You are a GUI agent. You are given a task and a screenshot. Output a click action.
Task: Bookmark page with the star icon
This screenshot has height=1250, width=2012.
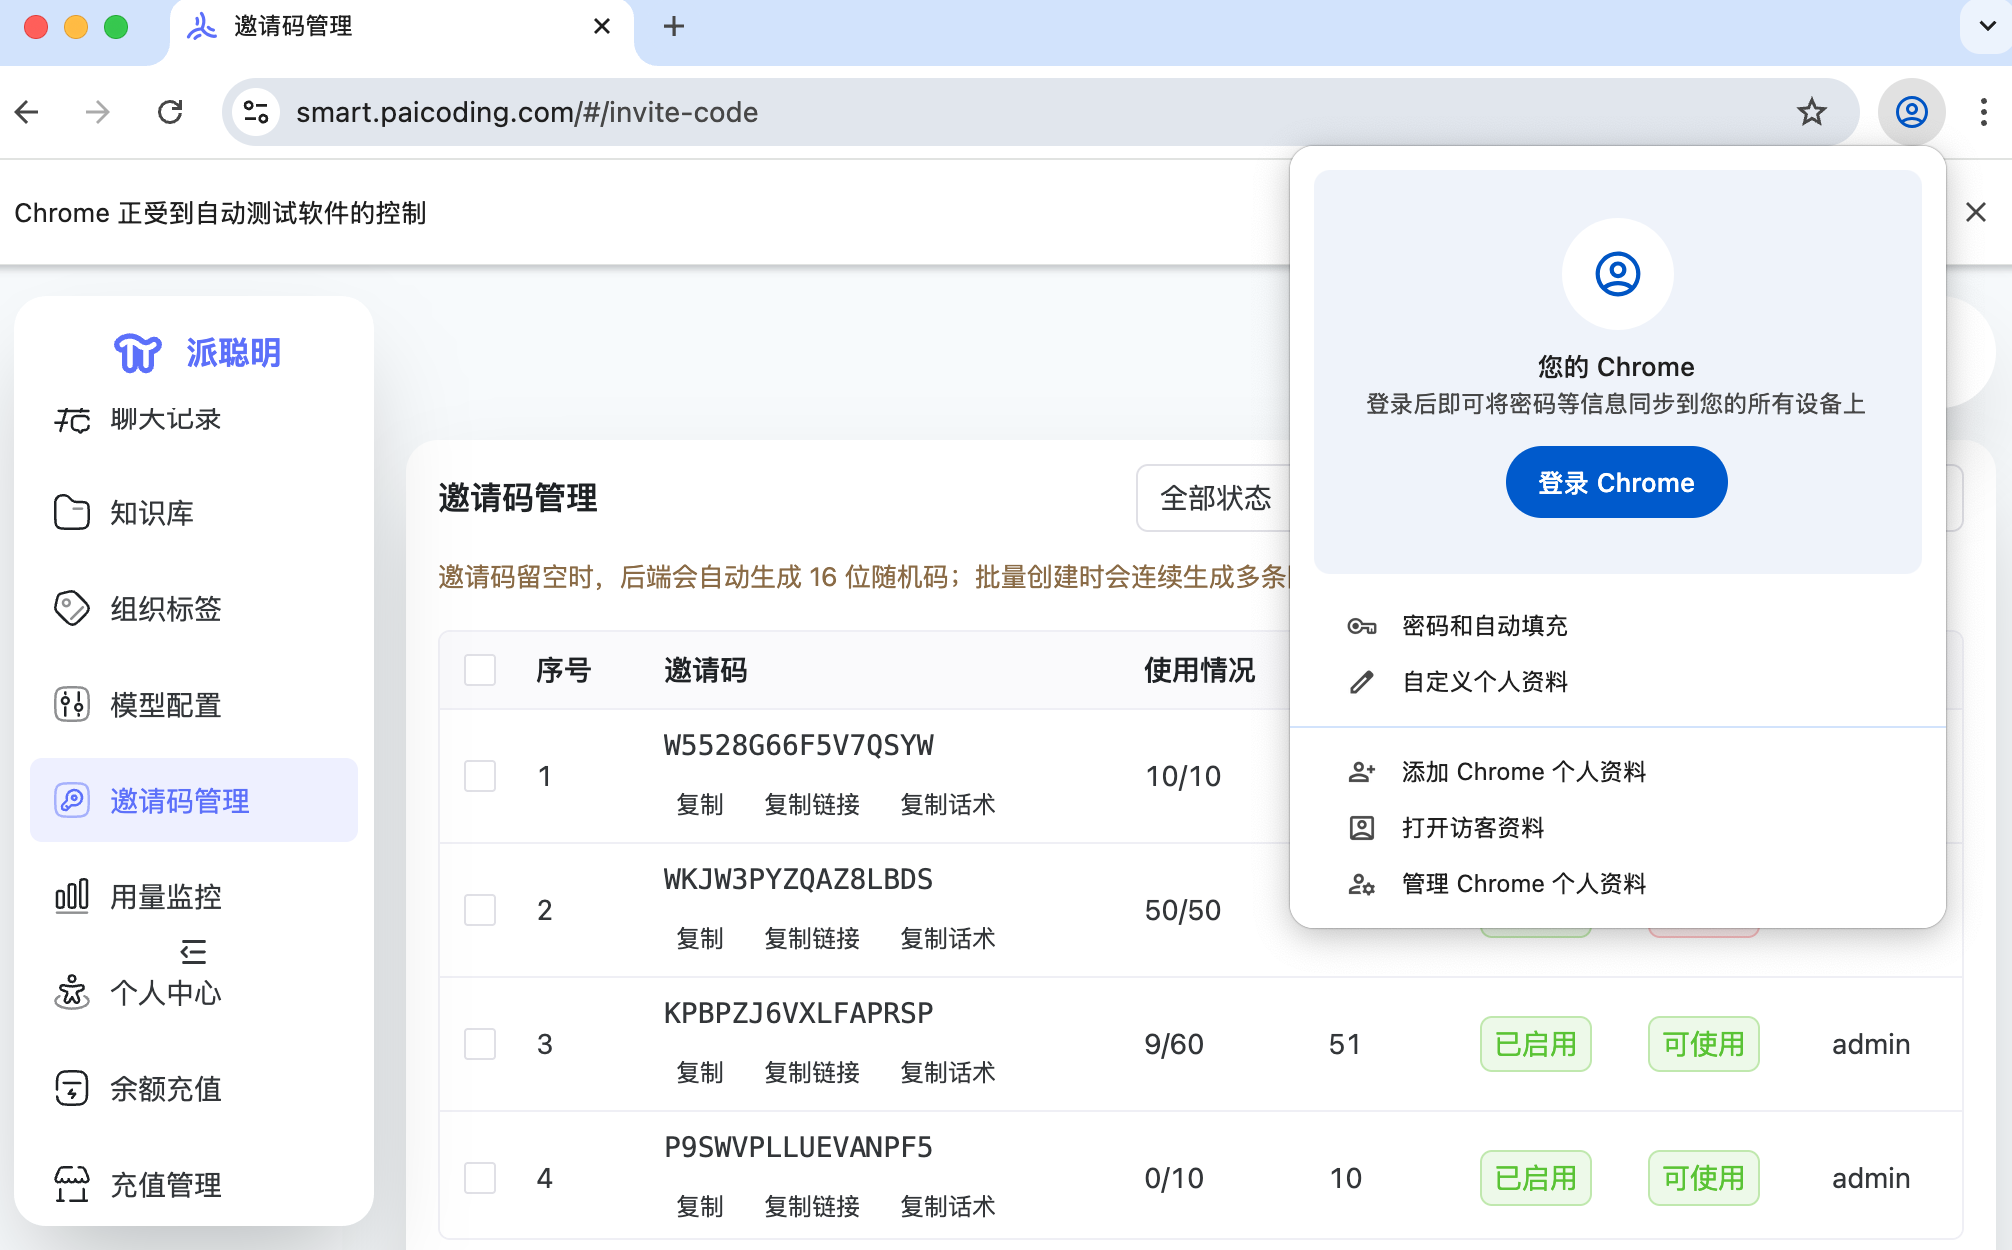(x=1811, y=112)
